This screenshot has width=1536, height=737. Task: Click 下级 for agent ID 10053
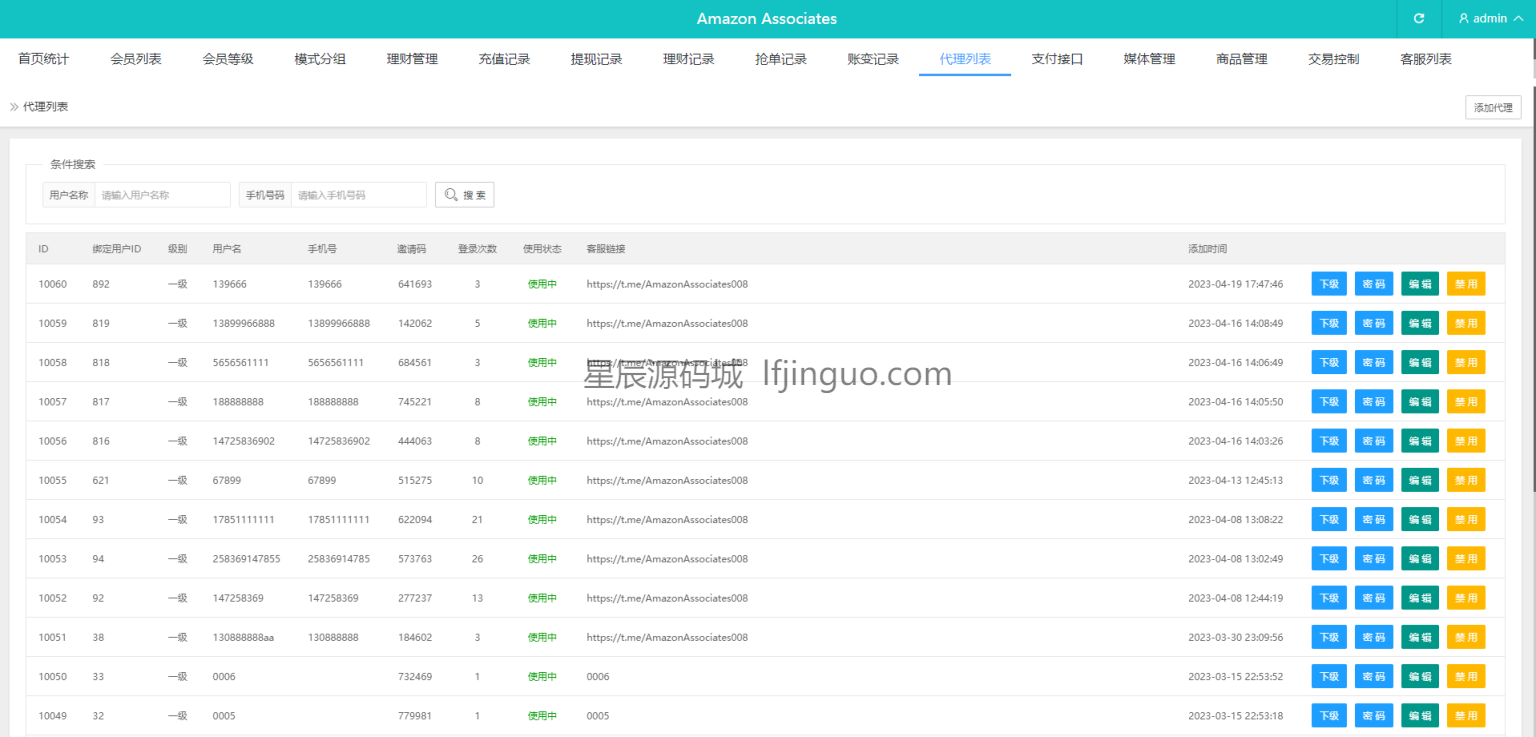pyautogui.click(x=1329, y=558)
